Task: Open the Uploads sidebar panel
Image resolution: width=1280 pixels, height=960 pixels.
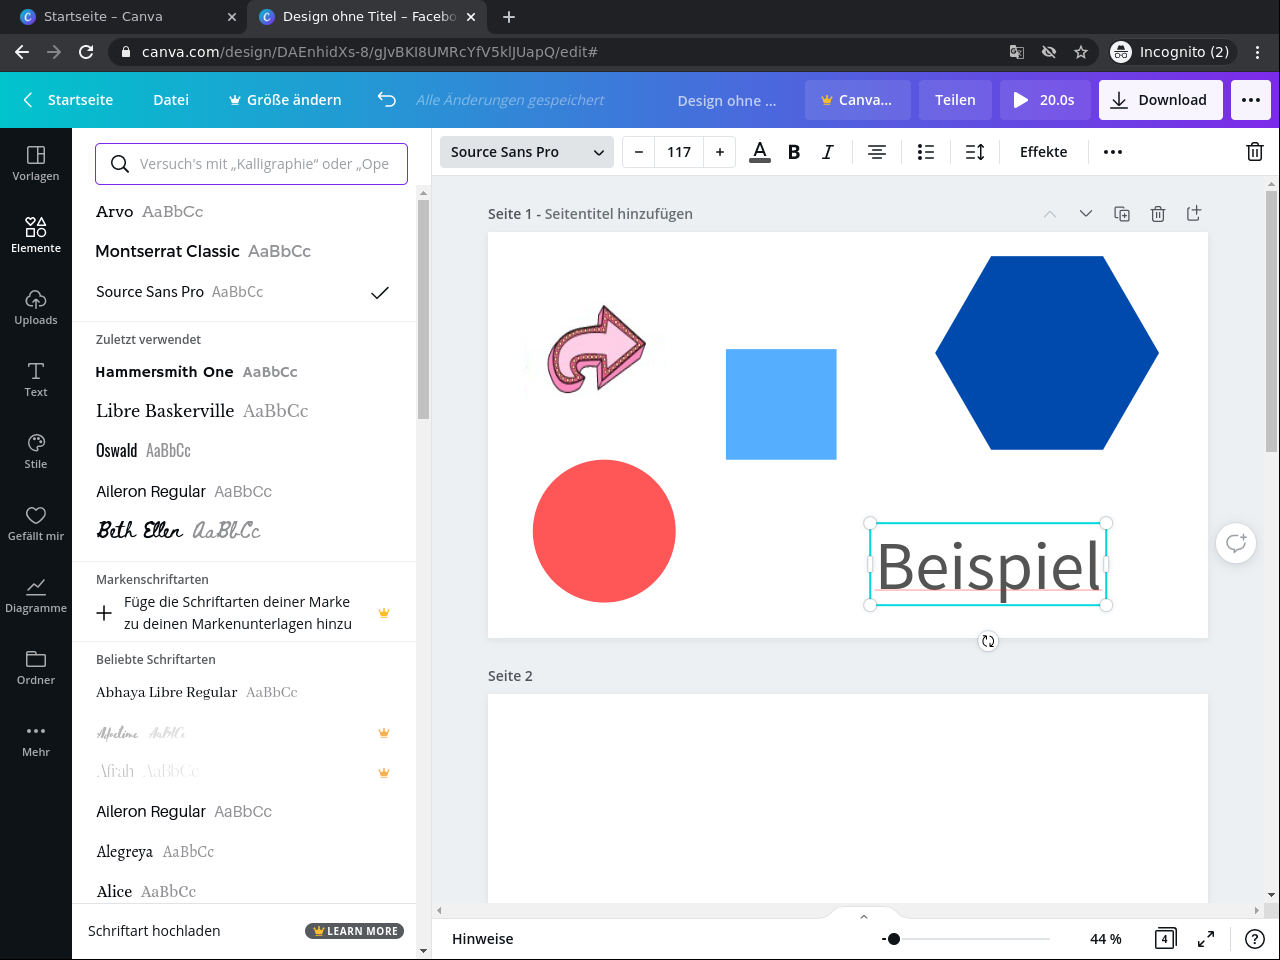Action: coord(36,307)
